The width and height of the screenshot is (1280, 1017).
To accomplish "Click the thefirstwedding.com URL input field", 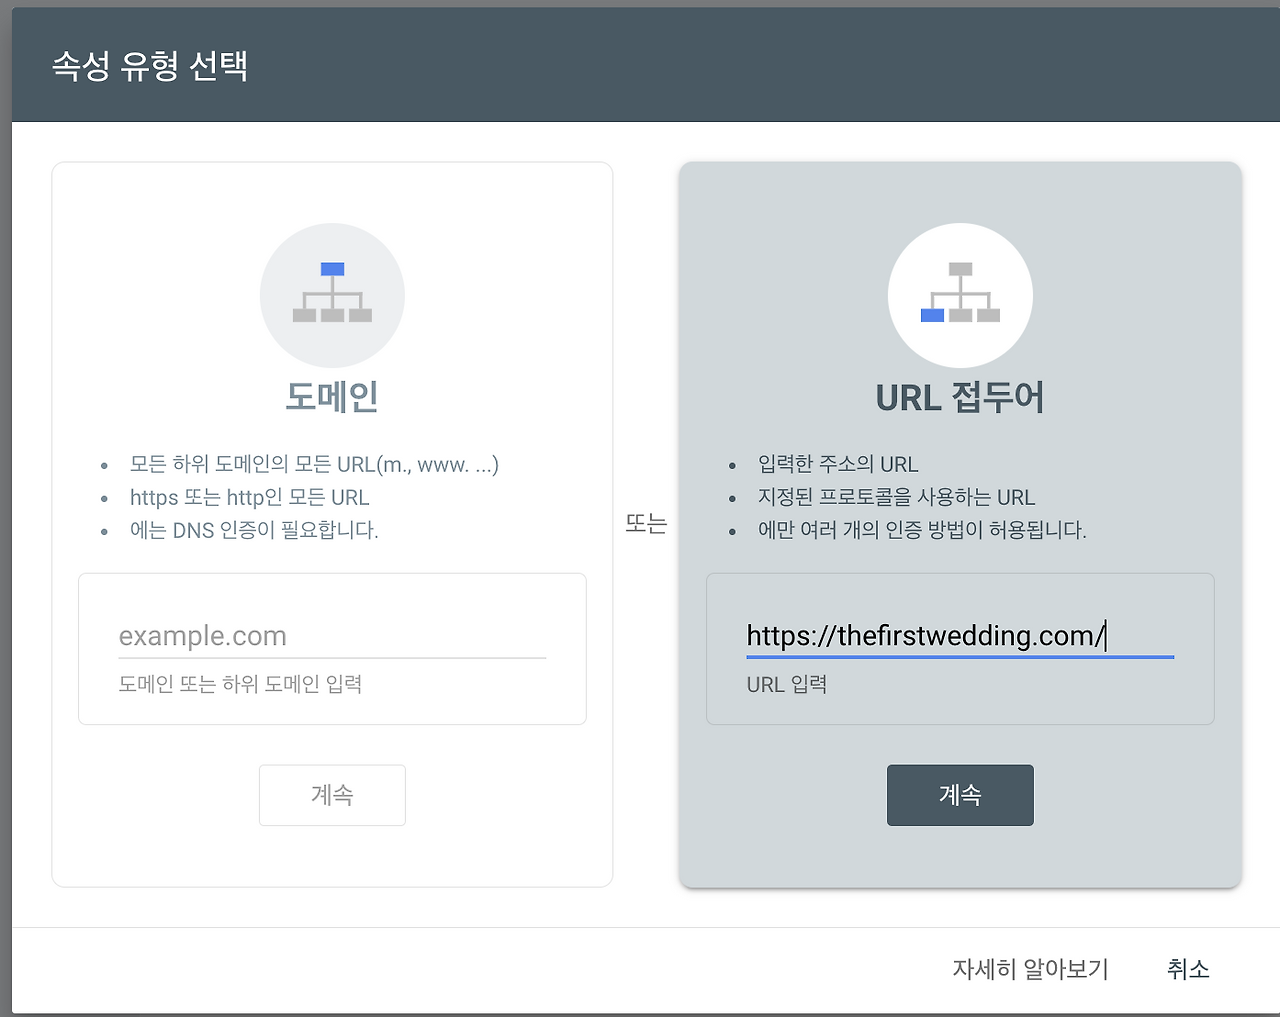I will point(960,635).
